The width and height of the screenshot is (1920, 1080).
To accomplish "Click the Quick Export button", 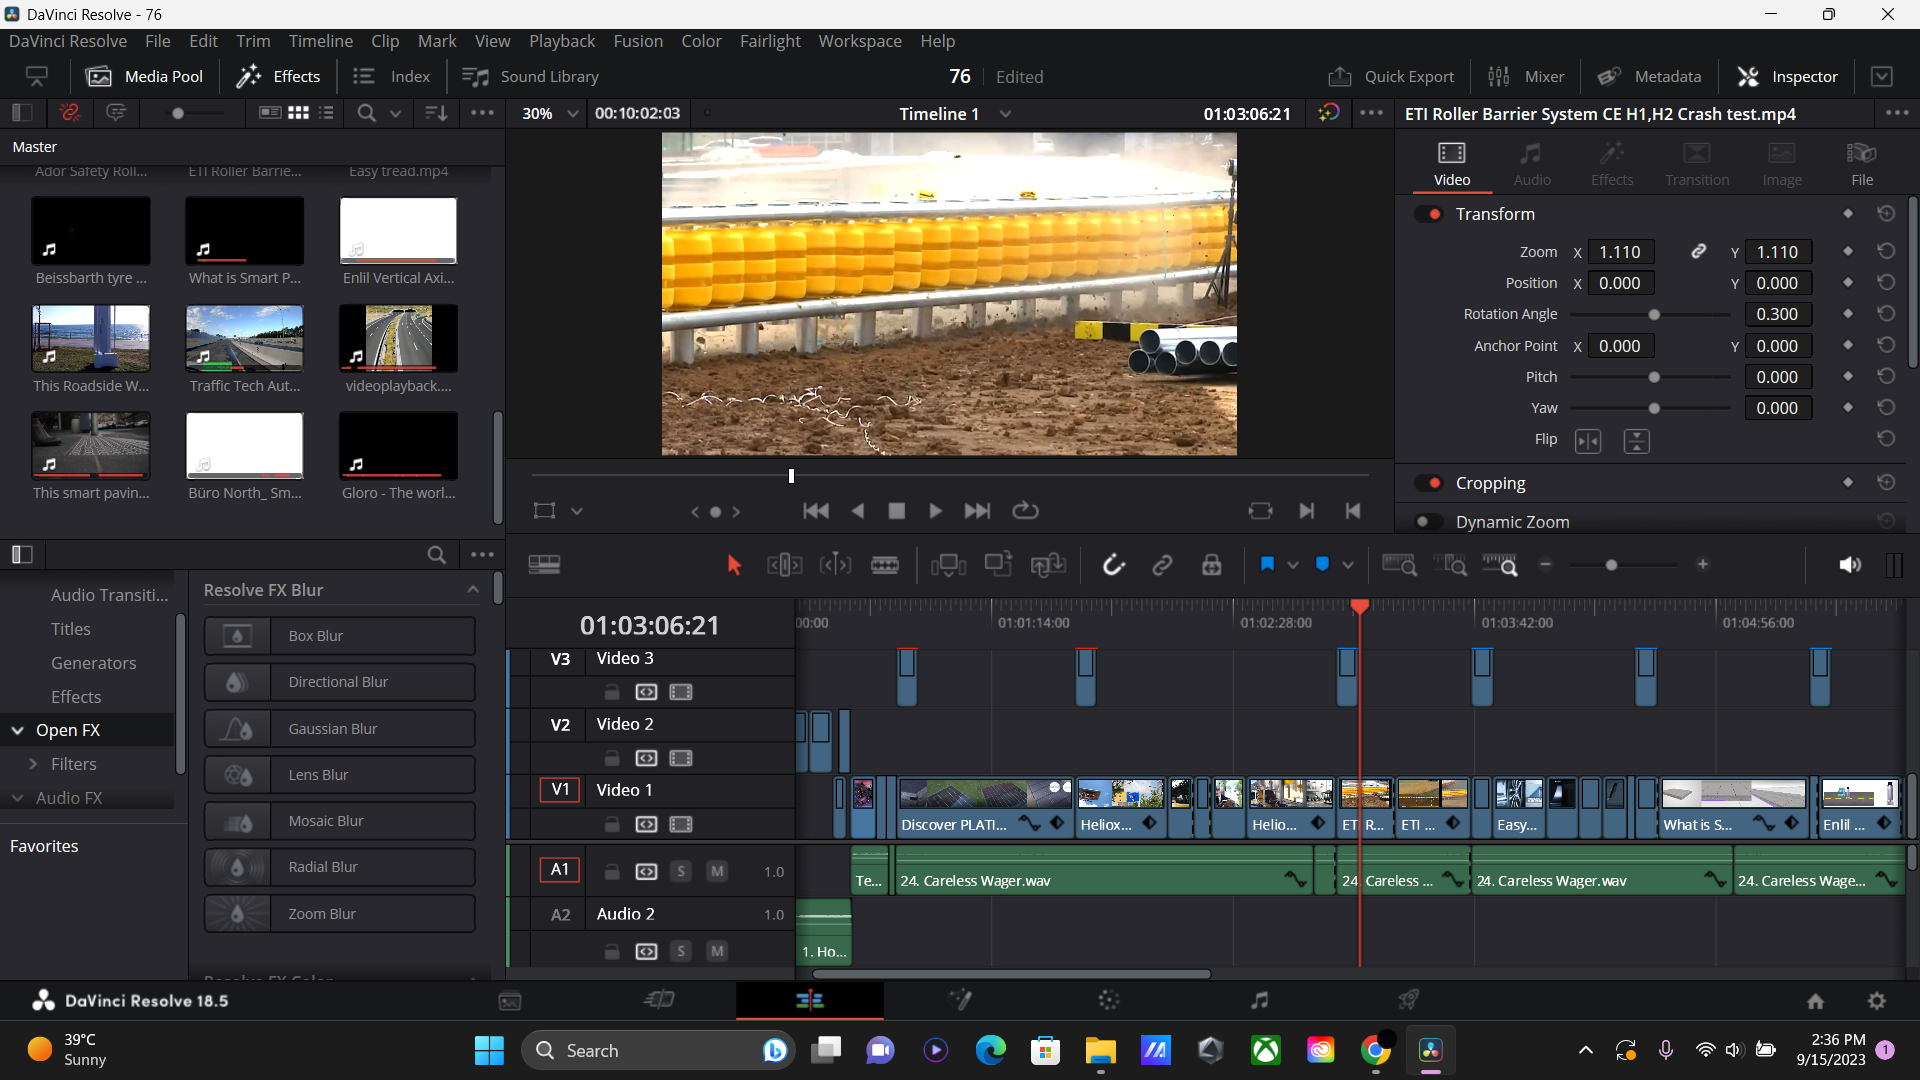I will pyautogui.click(x=1391, y=77).
